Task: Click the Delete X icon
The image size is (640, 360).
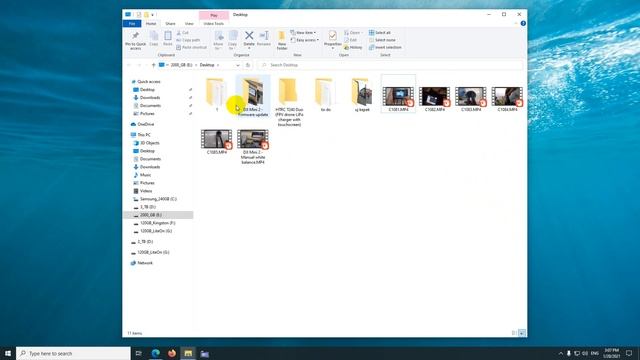Action: pyautogui.click(x=249, y=36)
